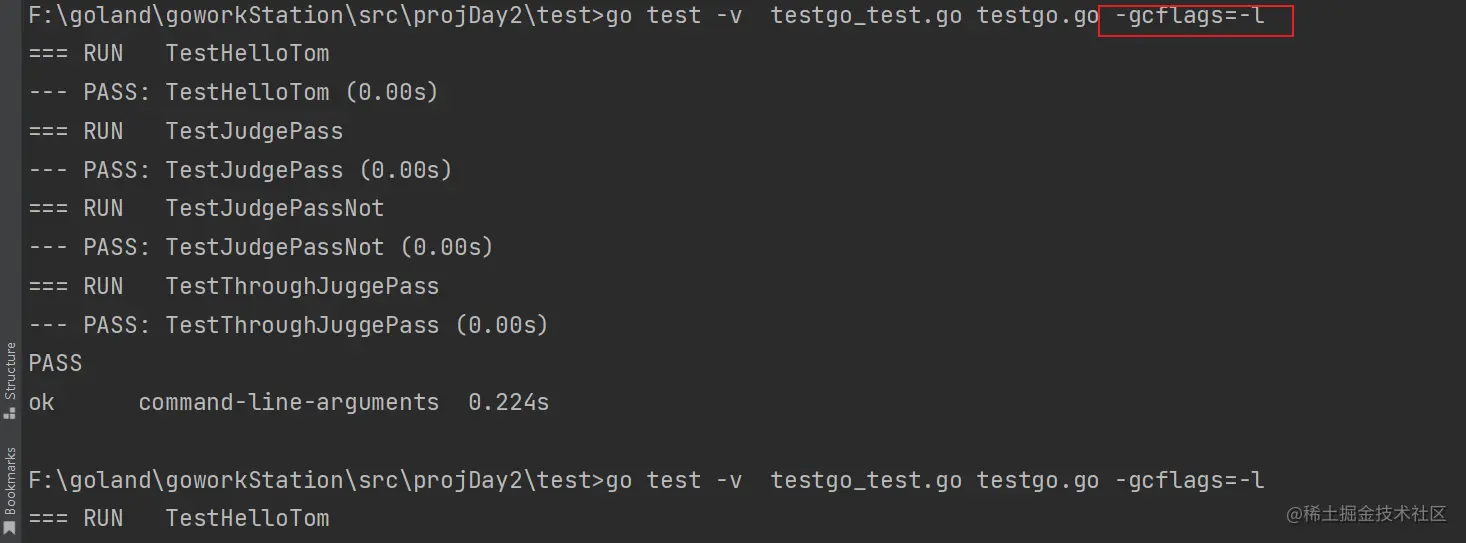The width and height of the screenshot is (1466, 543).
Task: Click the command-line-arguments package text
Action: click(288, 403)
